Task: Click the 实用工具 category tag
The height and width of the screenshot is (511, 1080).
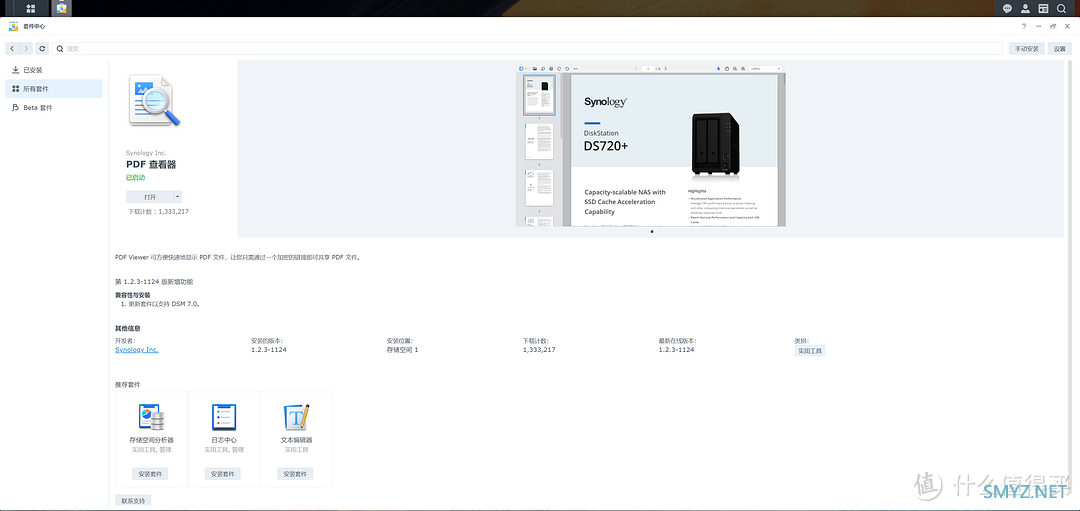Action: pyautogui.click(x=810, y=351)
